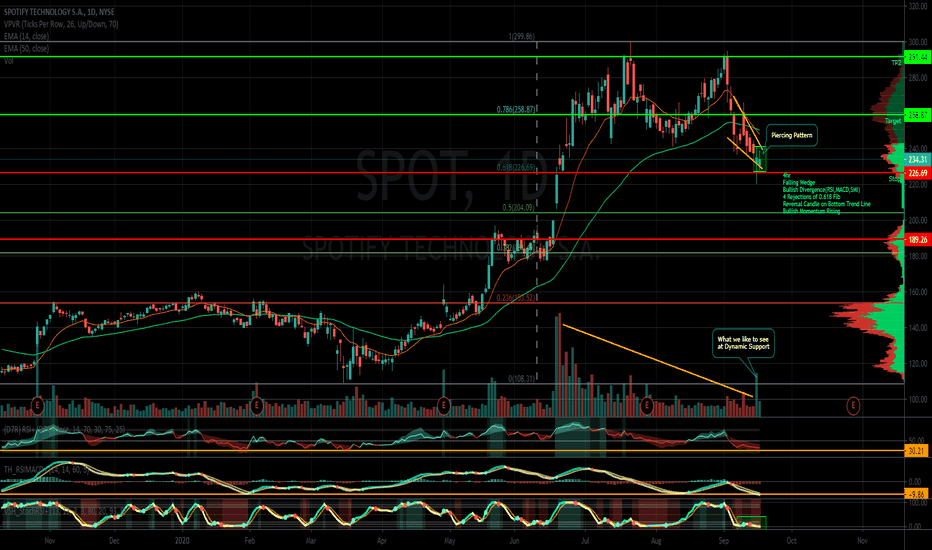Viewport: 932px width, 550px height.
Task: Click the 1(299.86) Fibonacci level label
Action: (521, 36)
